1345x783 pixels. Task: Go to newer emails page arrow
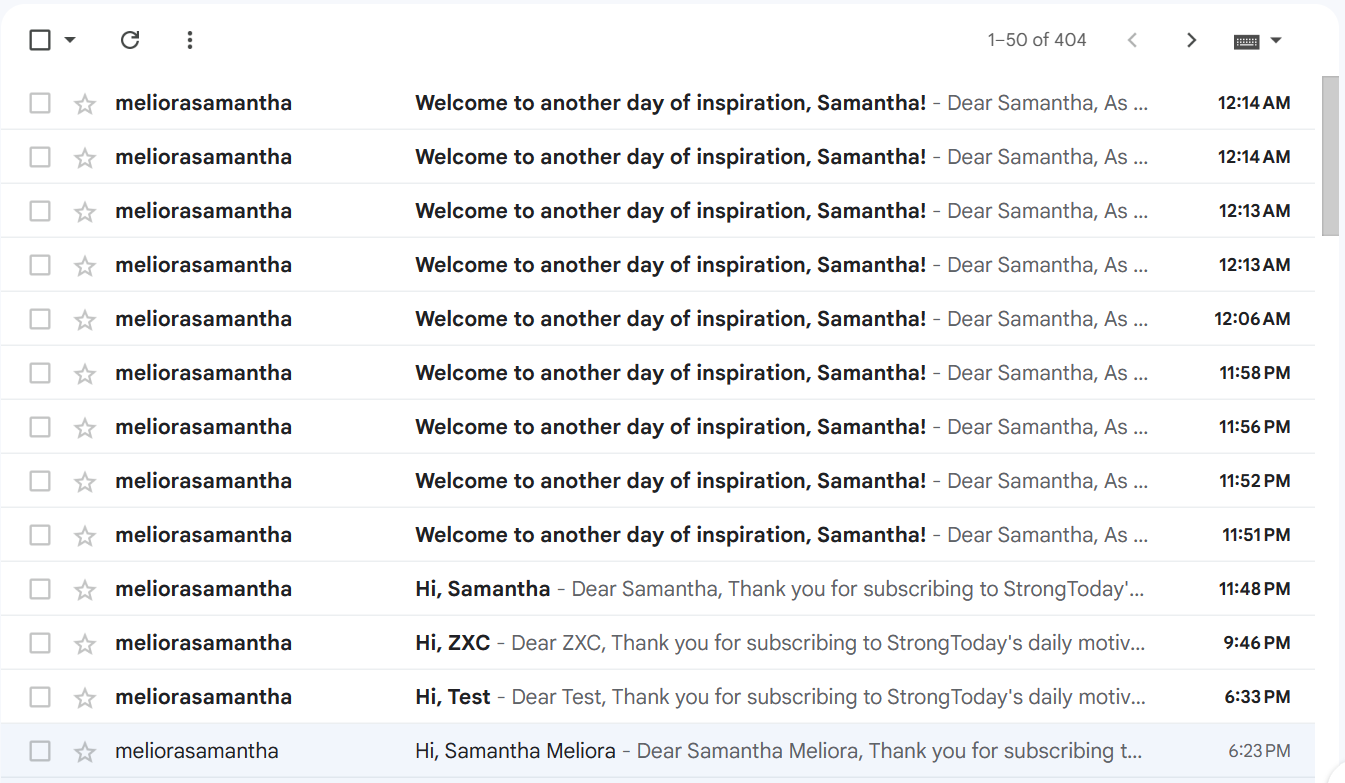1132,40
